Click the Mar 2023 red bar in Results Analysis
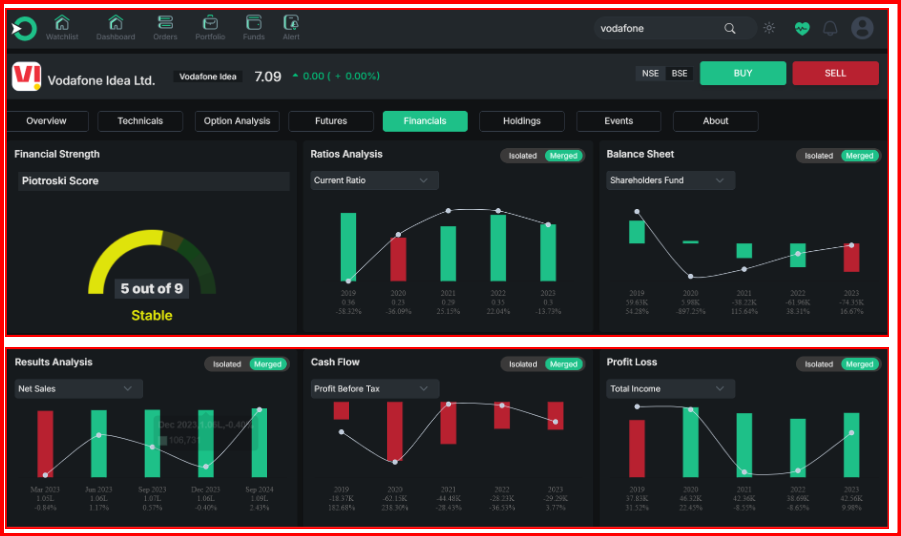This screenshot has width=901, height=536. click(x=45, y=444)
